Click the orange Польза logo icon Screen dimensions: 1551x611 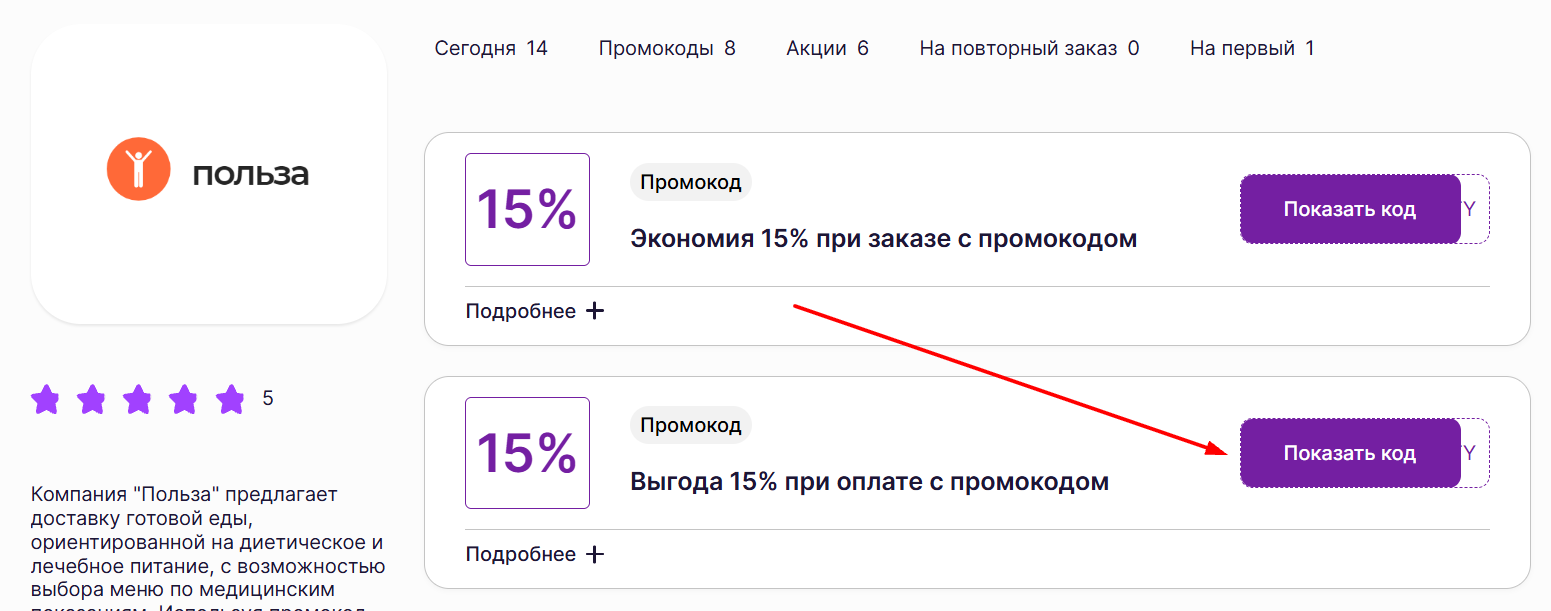tap(138, 170)
